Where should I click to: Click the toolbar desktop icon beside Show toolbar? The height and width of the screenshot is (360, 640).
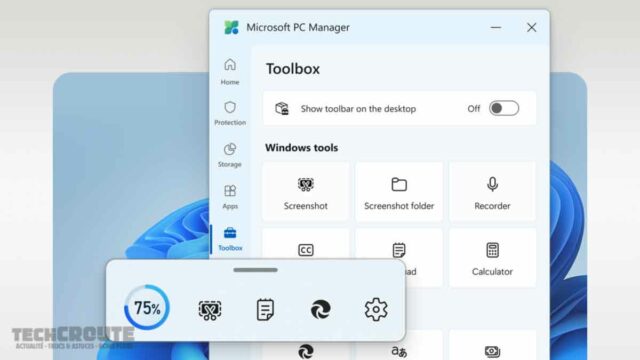pyautogui.click(x=282, y=109)
